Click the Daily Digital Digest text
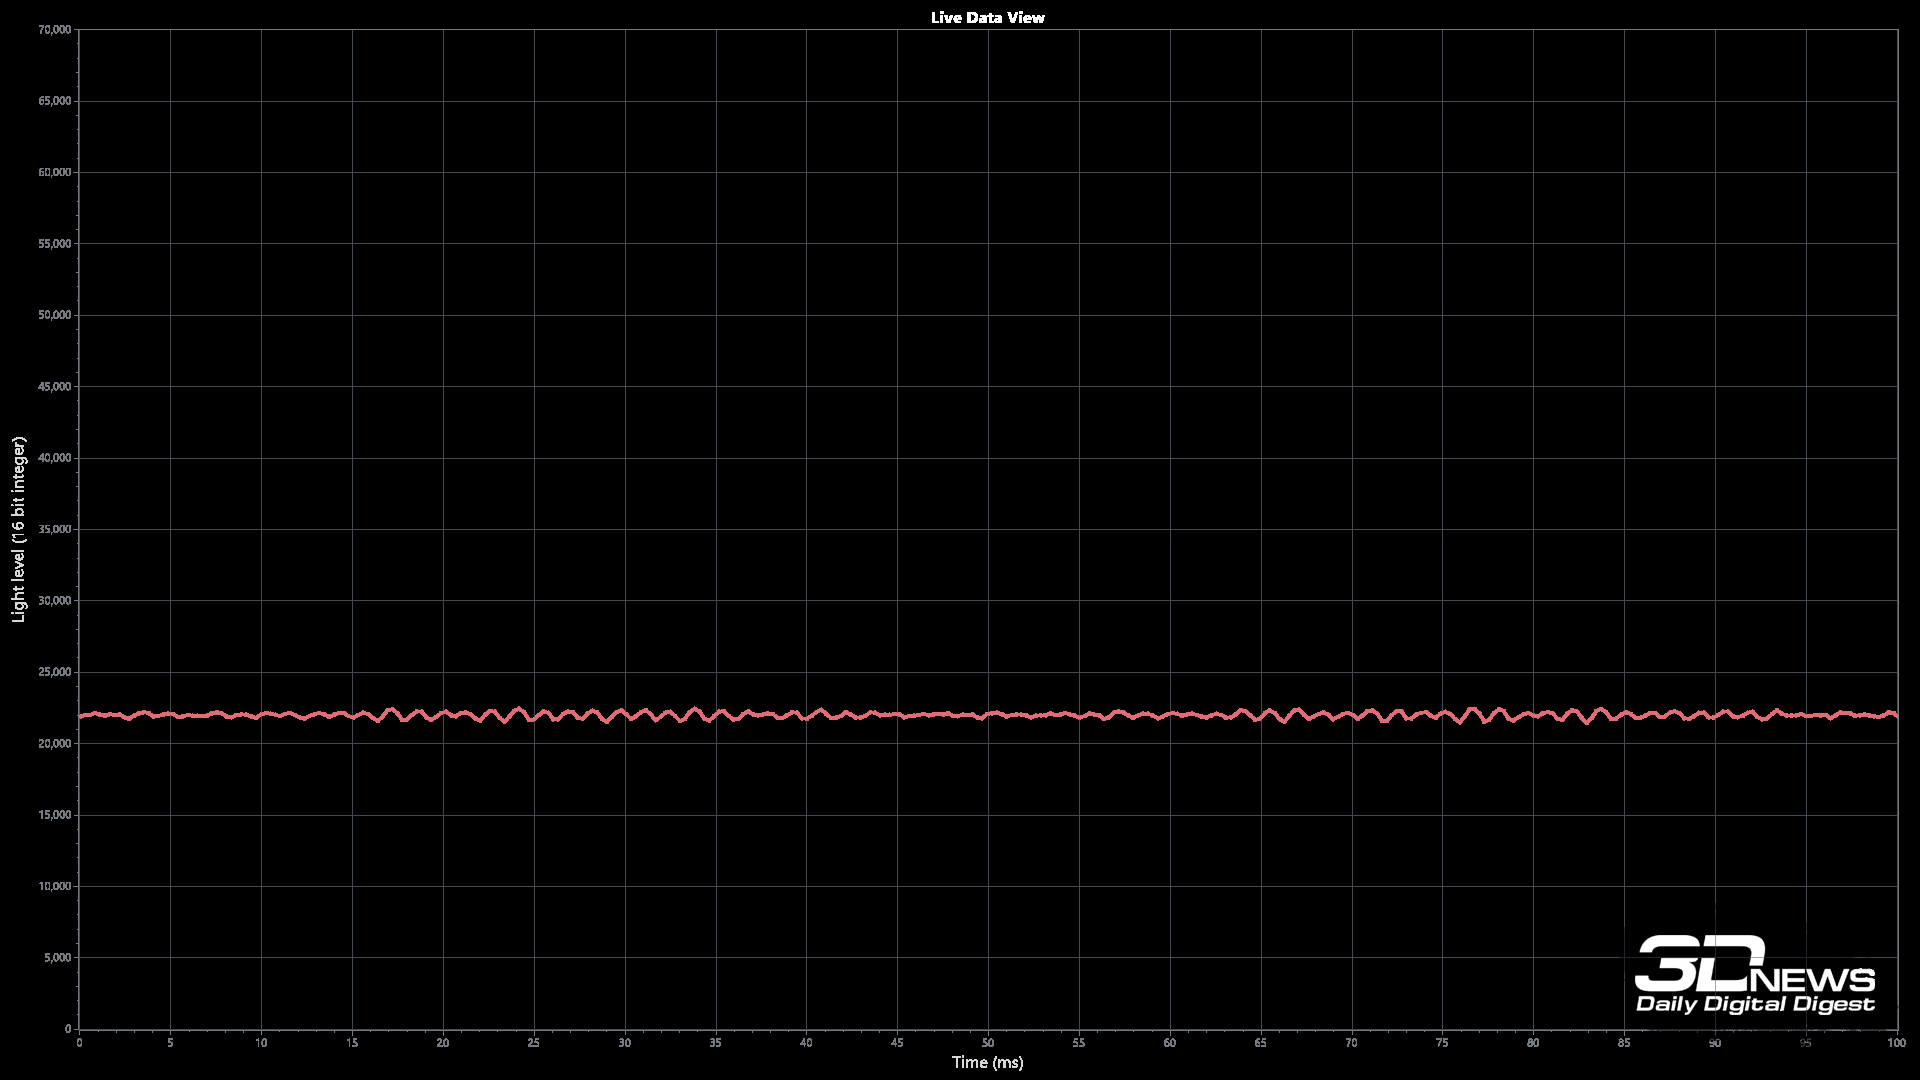This screenshot has height=1080, width=1920. click(x=1754, y=1004)
